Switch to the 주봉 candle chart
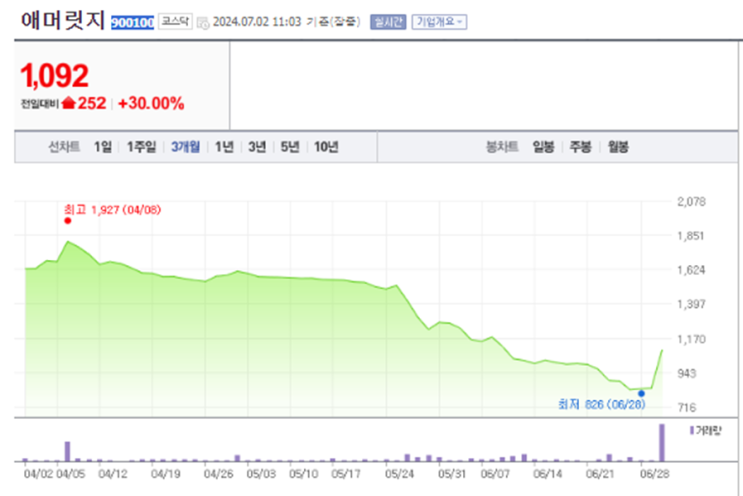The height and width of the screenshot is (496, 743). pyautogui.click(x=580, y=147)
